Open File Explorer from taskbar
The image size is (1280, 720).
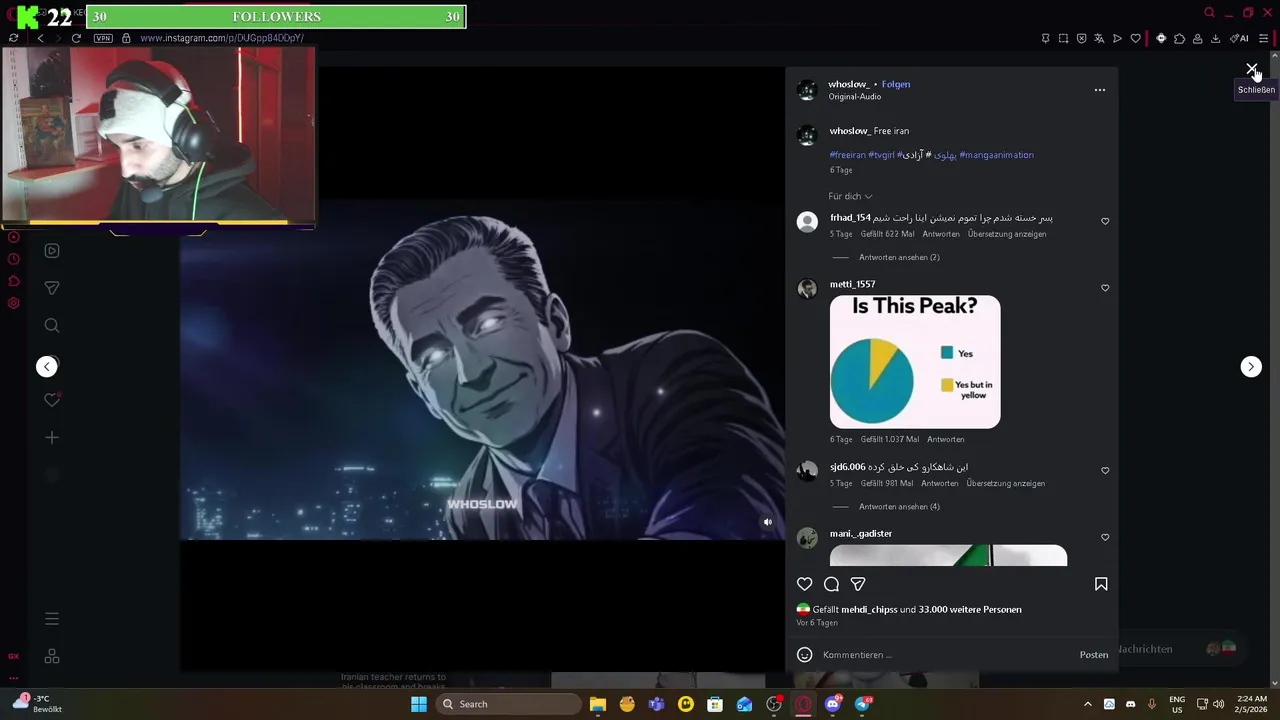[598, 704]
